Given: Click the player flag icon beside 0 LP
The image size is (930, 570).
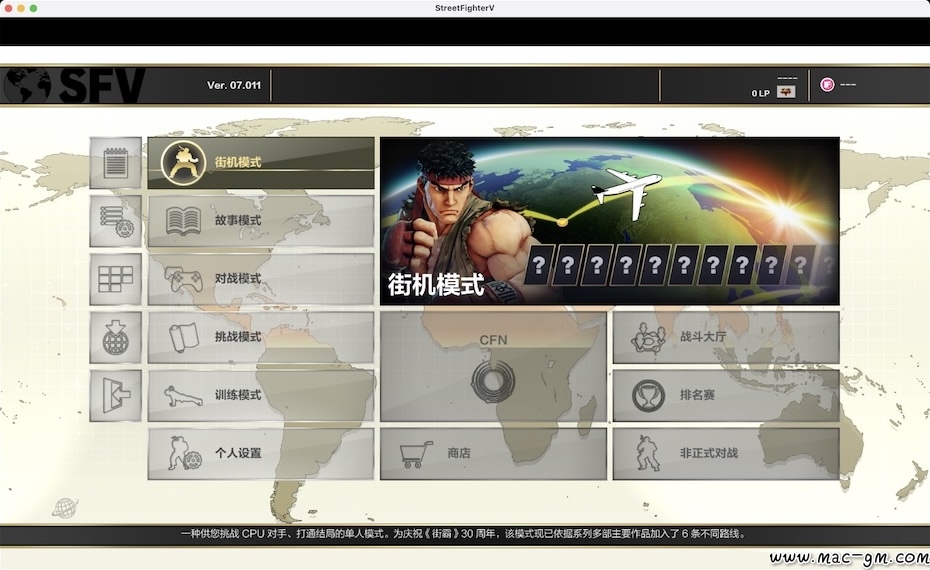Looking at the screenshot, I should coord(786,92).
